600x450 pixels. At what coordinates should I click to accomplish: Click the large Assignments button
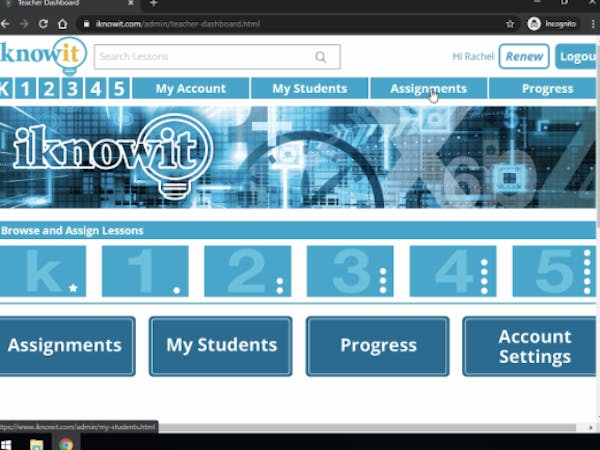[67, 346]
